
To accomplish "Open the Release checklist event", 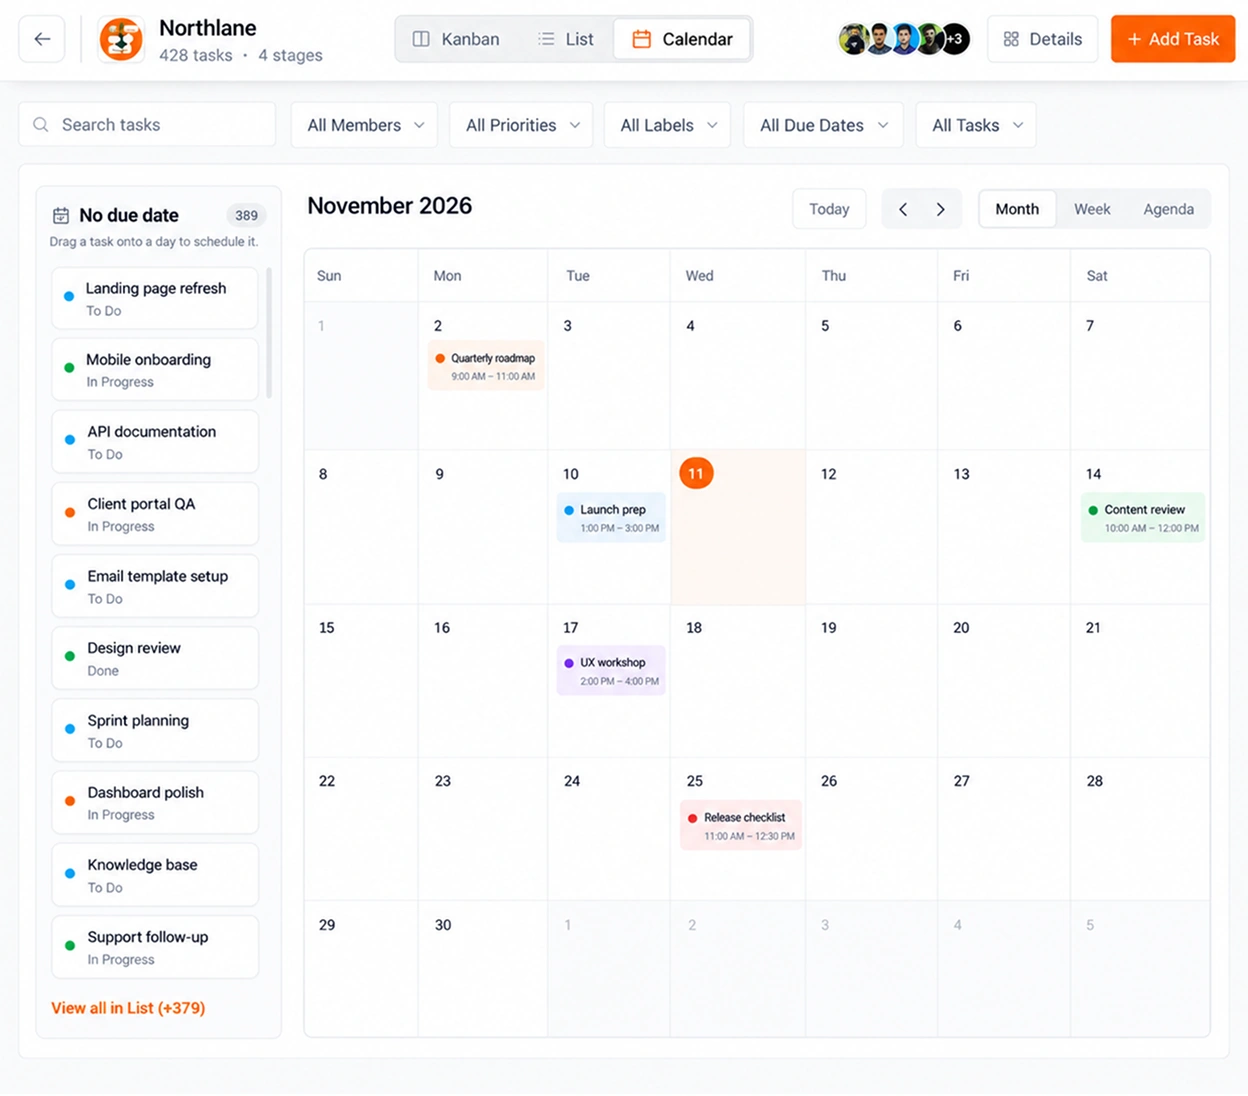I will [741, 826].
